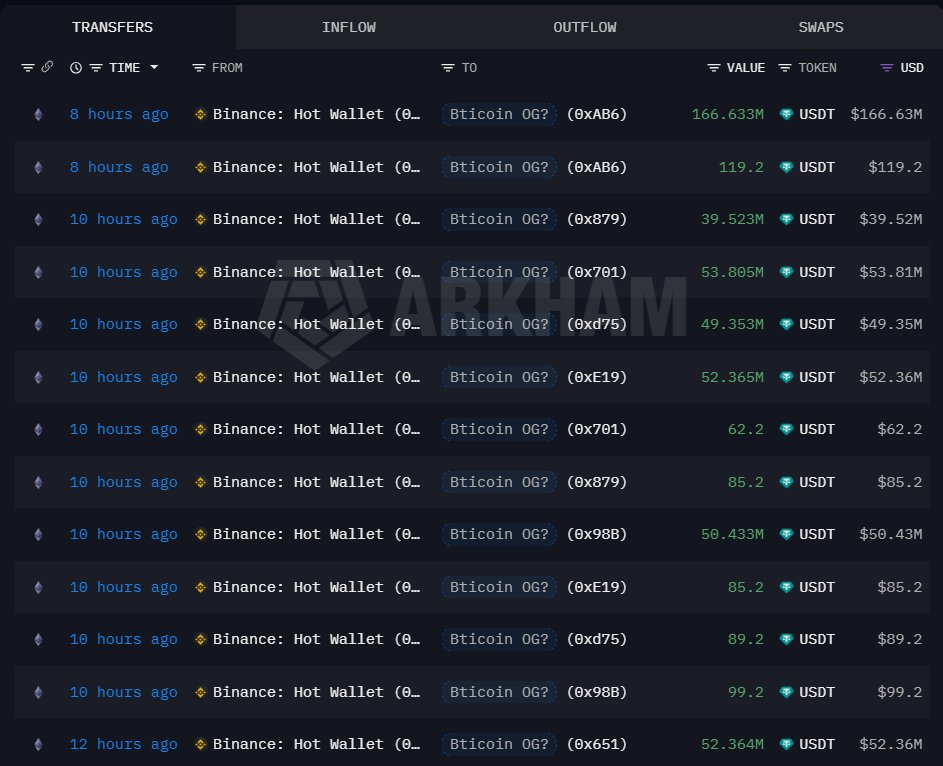Viewport: 943px width, 766px height.
Task: Click the value 62.2
Action: point(746,429)
